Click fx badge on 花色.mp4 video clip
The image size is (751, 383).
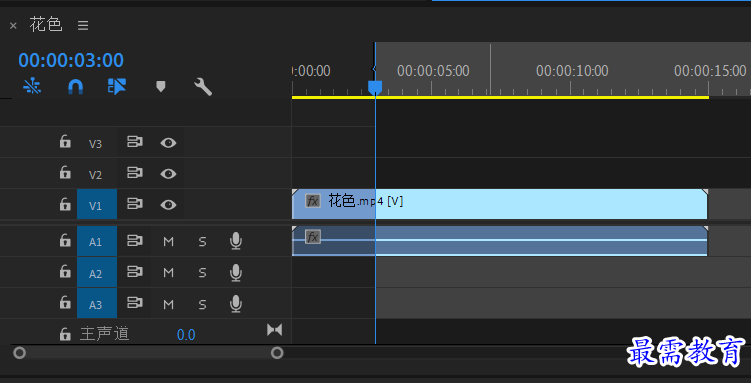[x=313, y=201]
